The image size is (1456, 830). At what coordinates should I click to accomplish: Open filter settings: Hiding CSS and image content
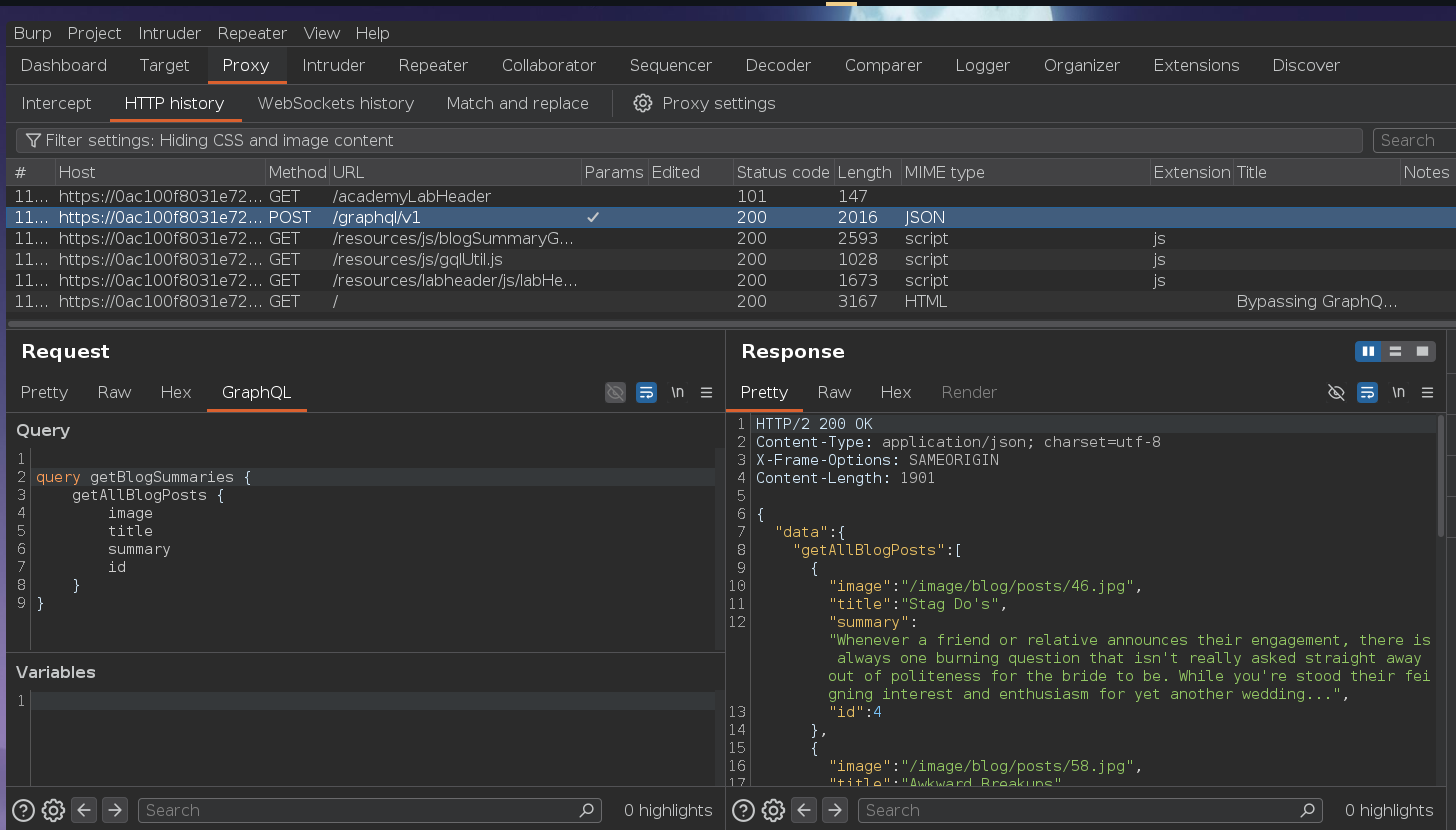pos(689,140)
